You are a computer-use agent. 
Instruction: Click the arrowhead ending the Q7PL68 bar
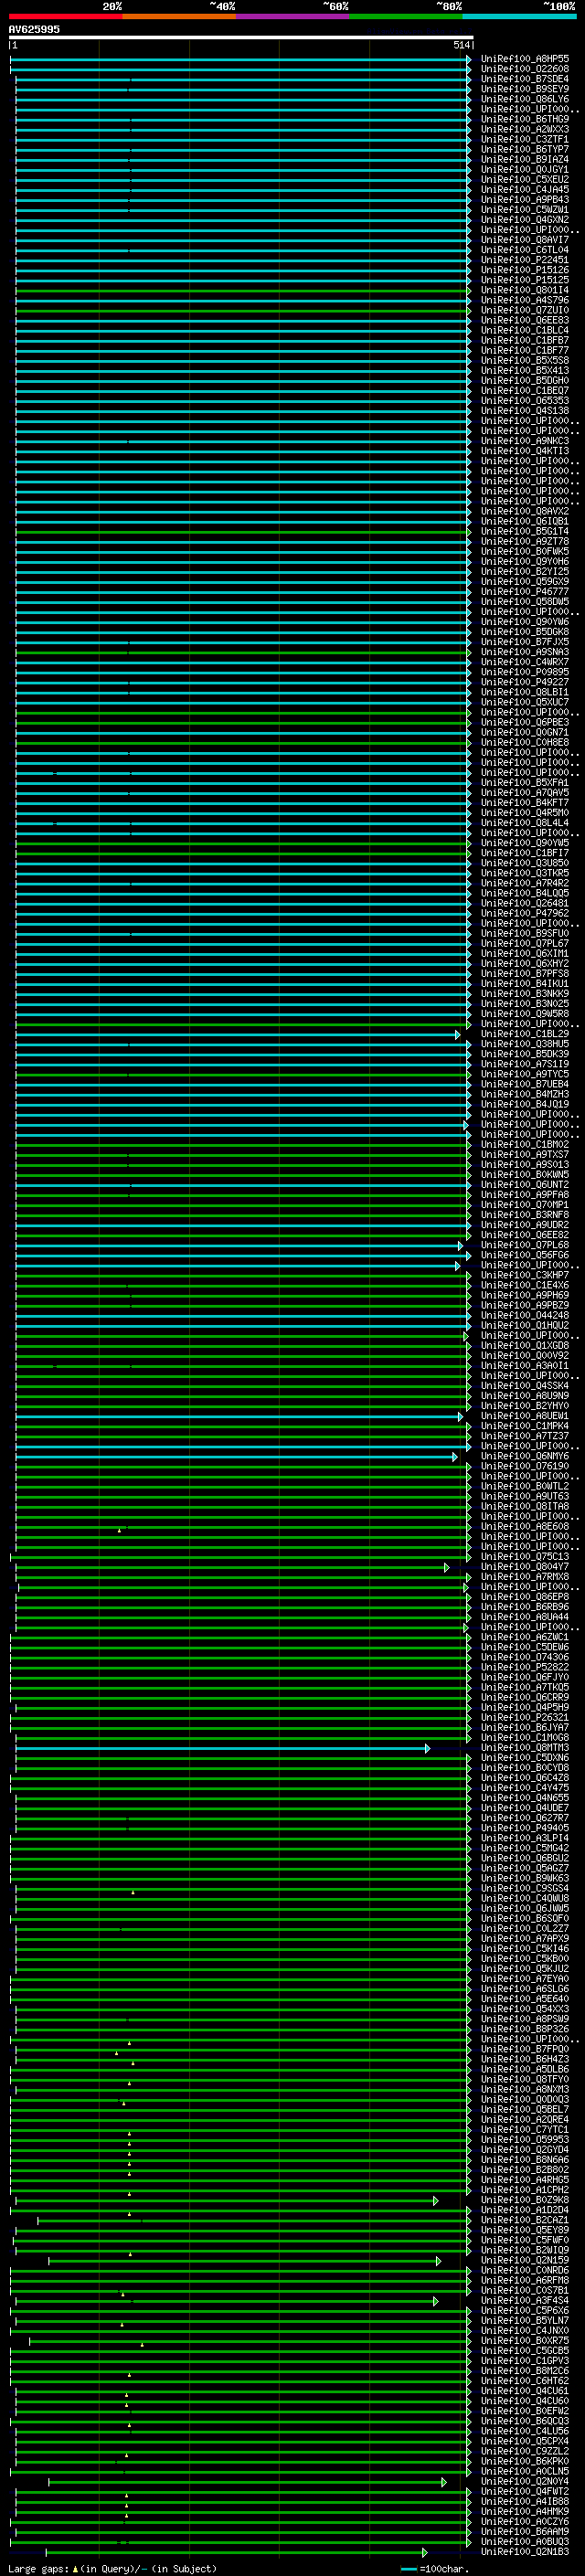click(461, 1245)
